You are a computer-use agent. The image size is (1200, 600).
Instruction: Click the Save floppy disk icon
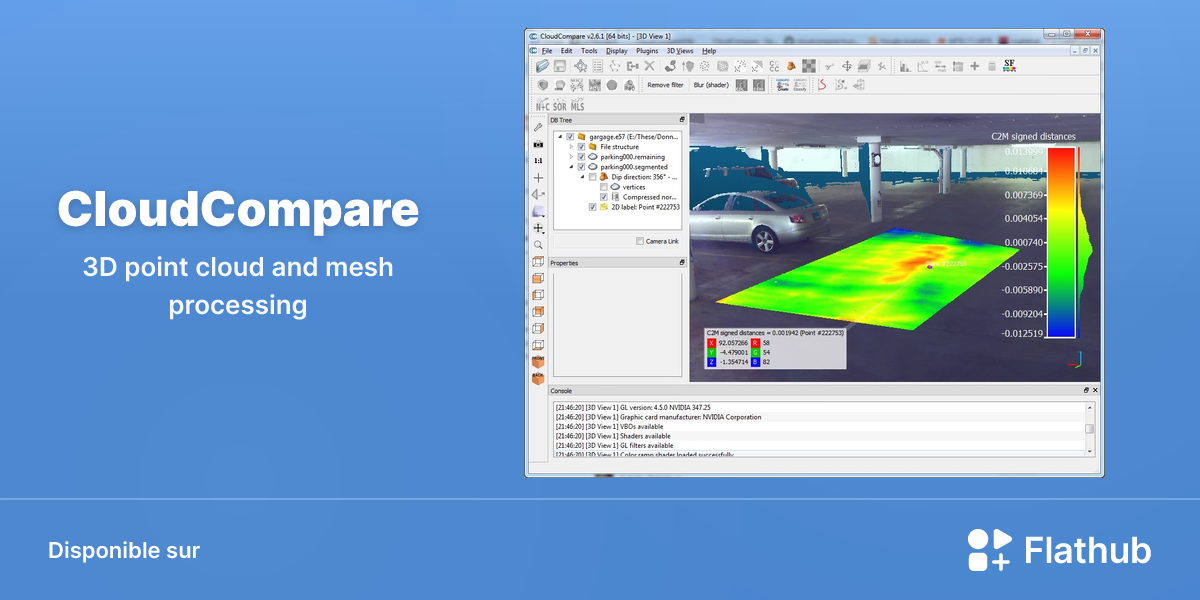(x=560, y=66)
